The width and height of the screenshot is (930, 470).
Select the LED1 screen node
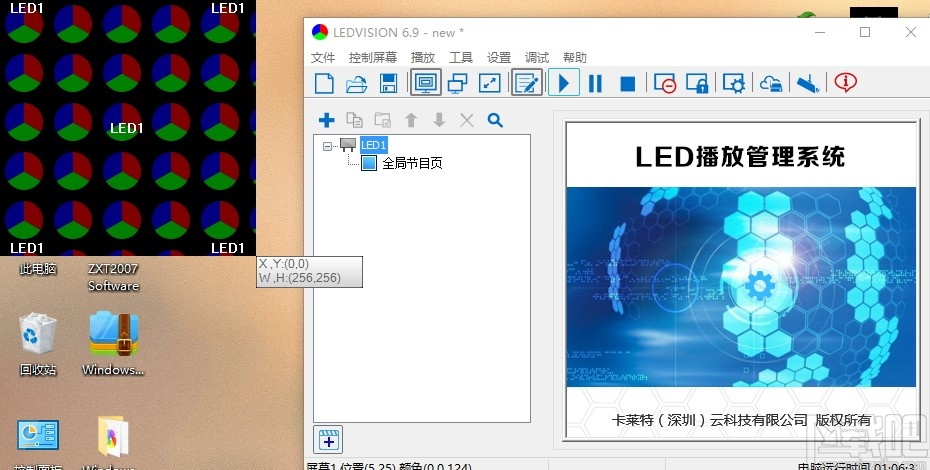373,145
